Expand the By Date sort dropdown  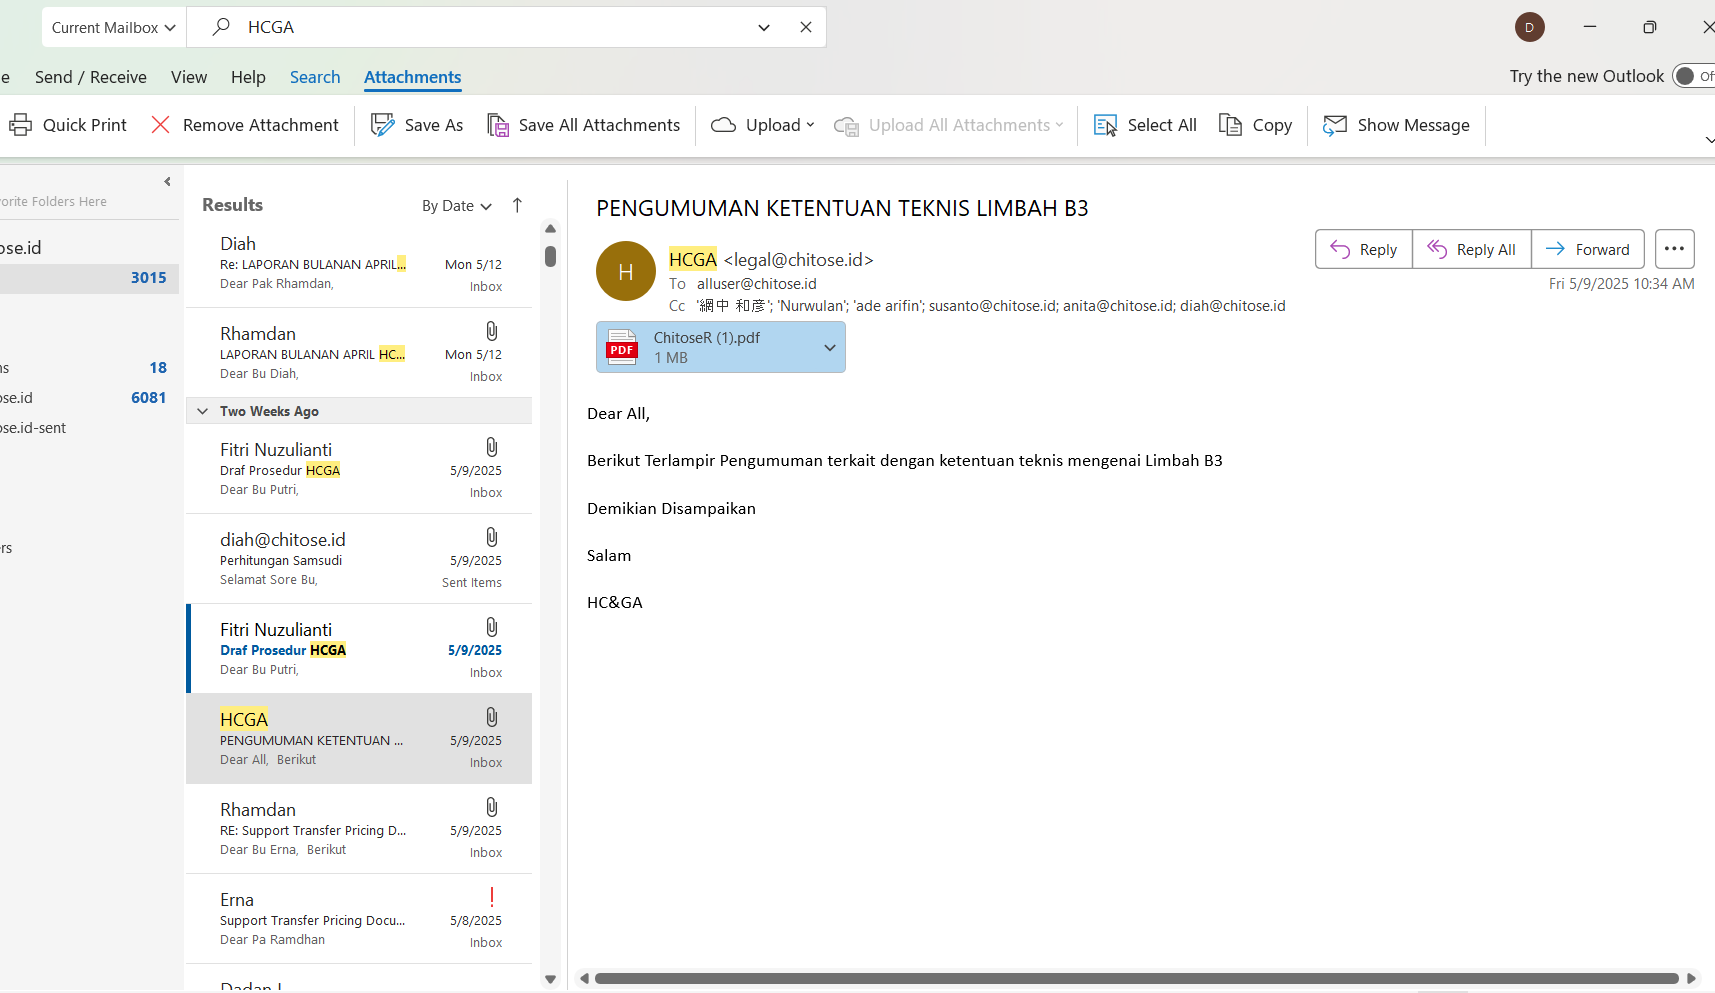point(456,206)
